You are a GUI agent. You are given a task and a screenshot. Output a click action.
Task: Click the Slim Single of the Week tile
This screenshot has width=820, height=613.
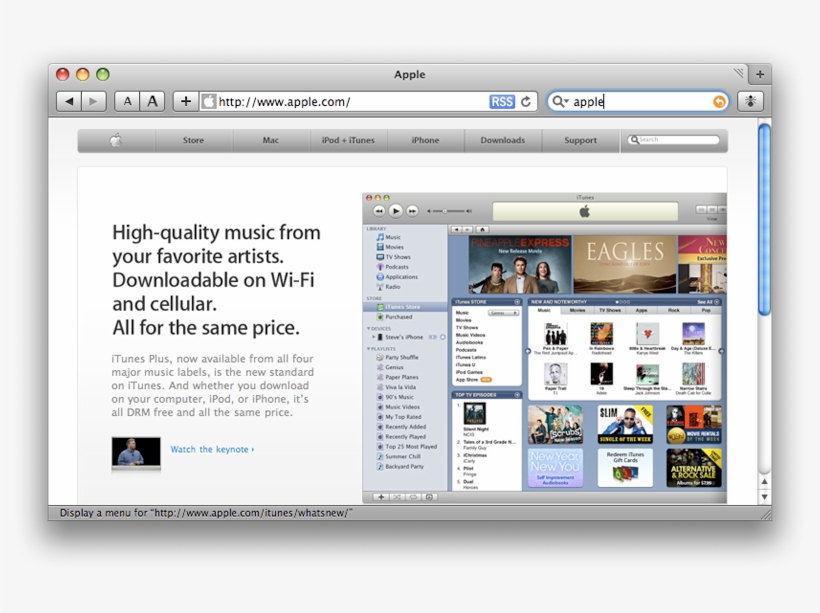(x=625, y=424)
